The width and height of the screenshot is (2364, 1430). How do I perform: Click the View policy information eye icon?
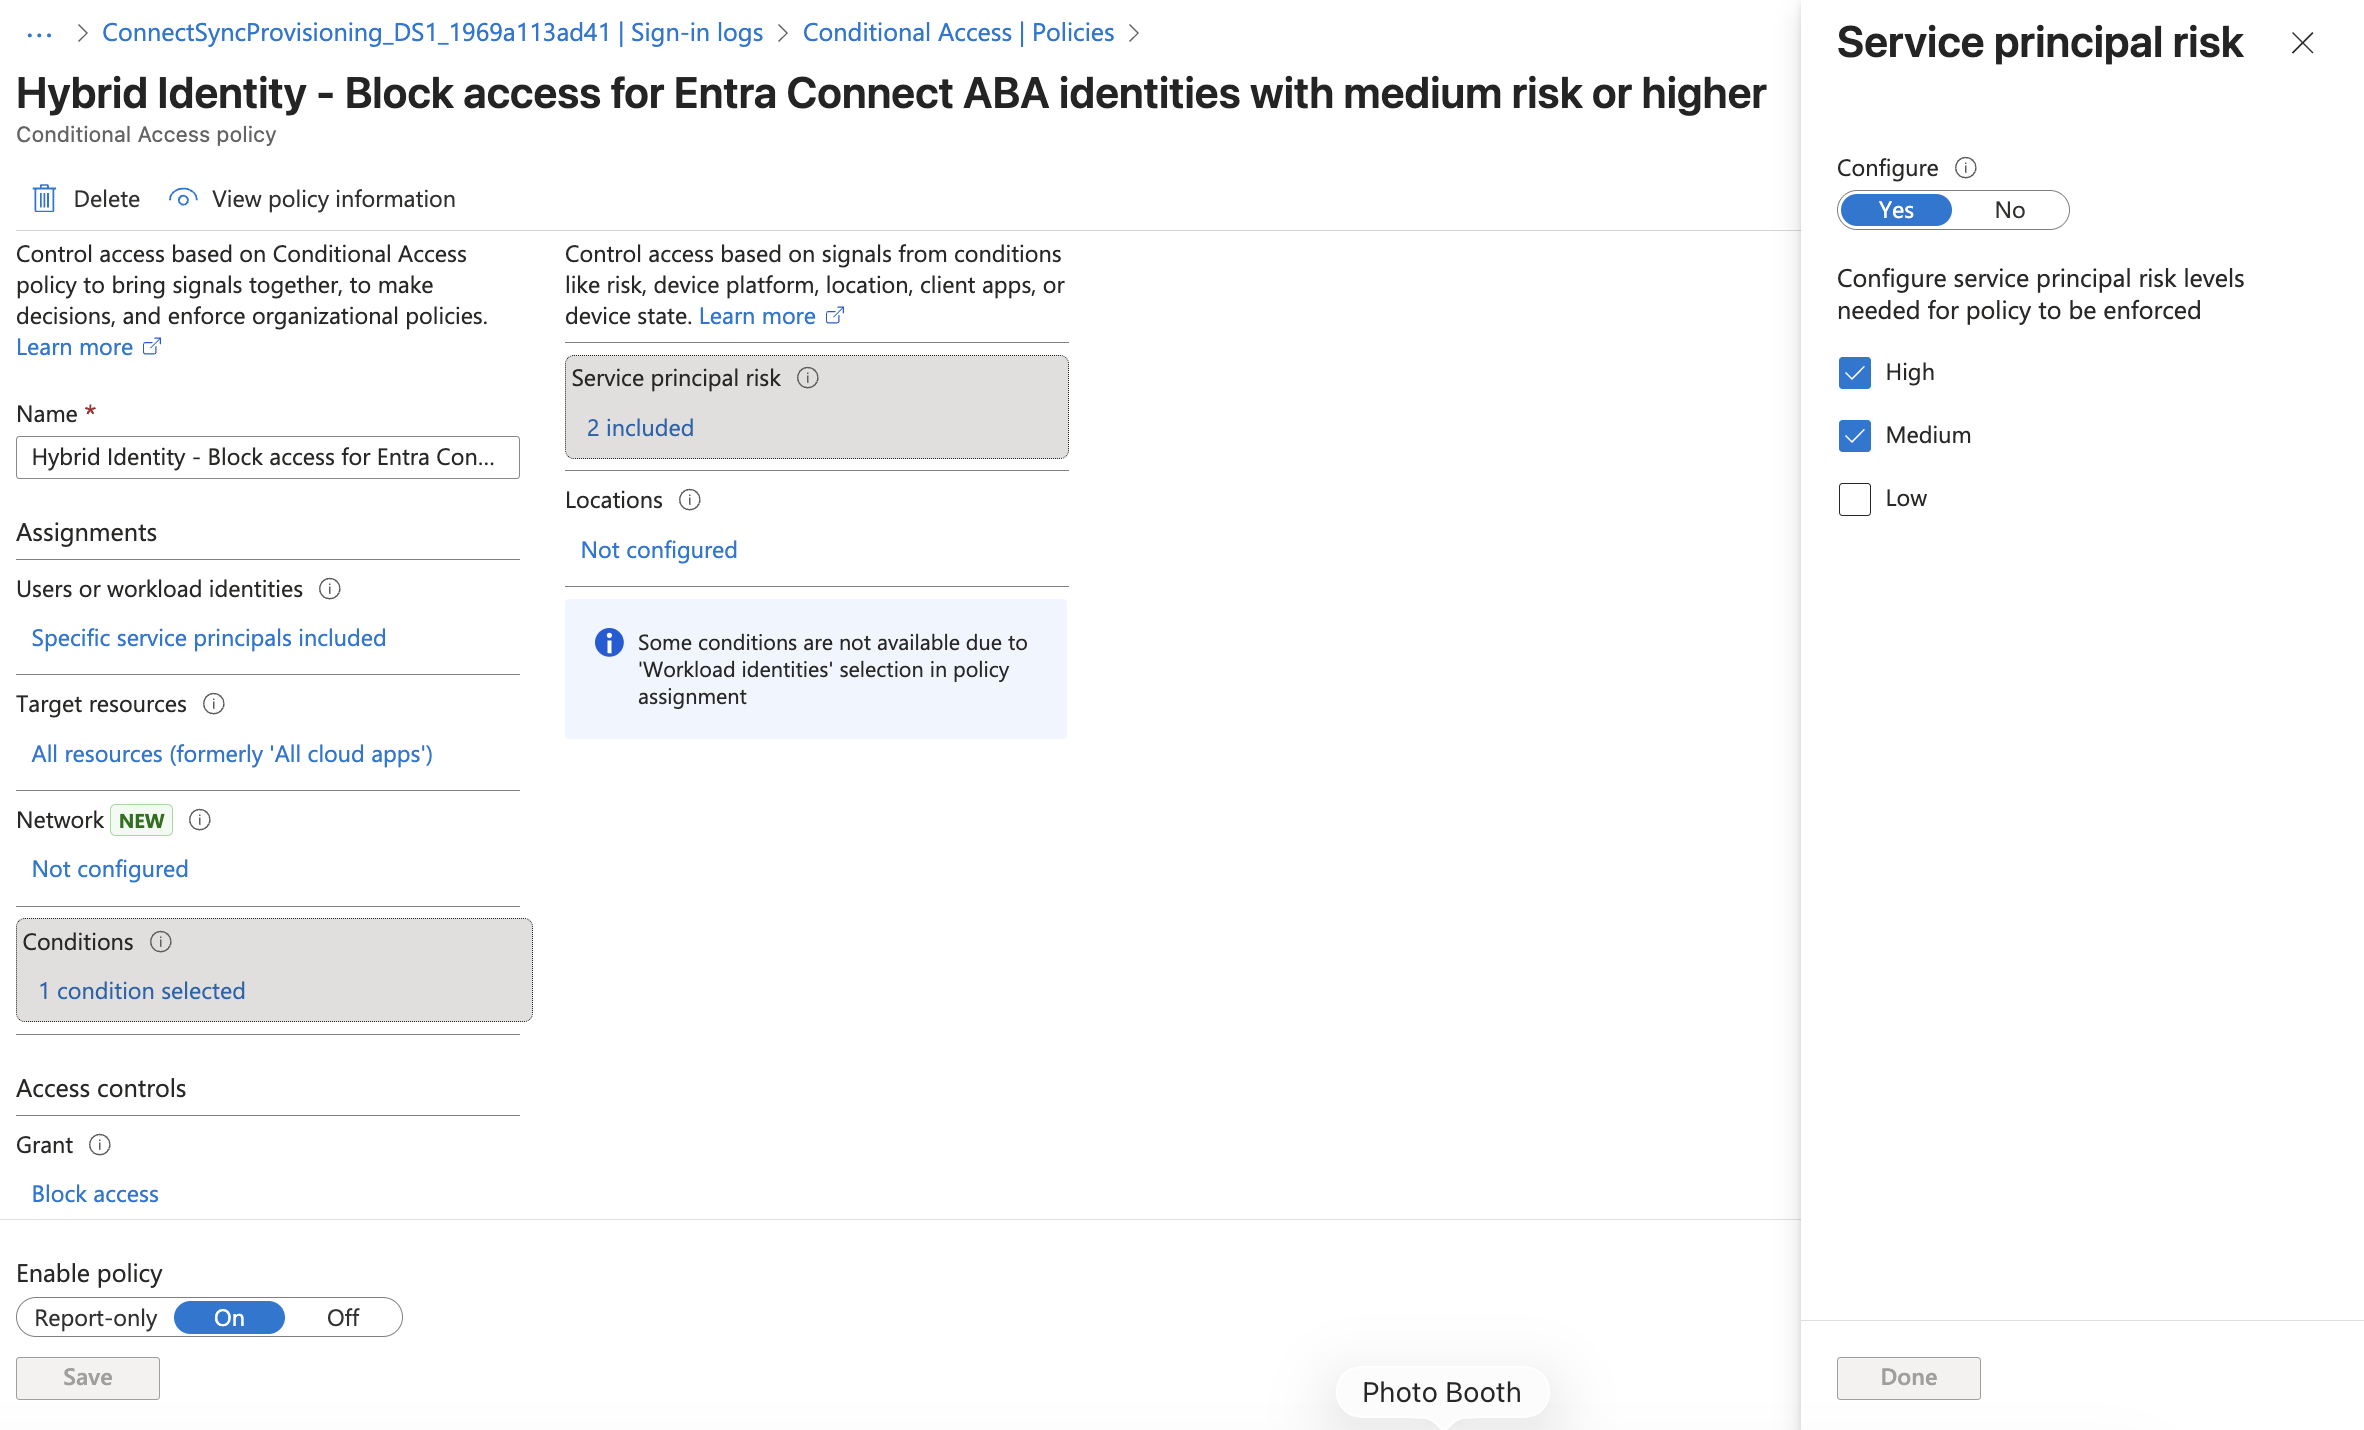[182, 199]
